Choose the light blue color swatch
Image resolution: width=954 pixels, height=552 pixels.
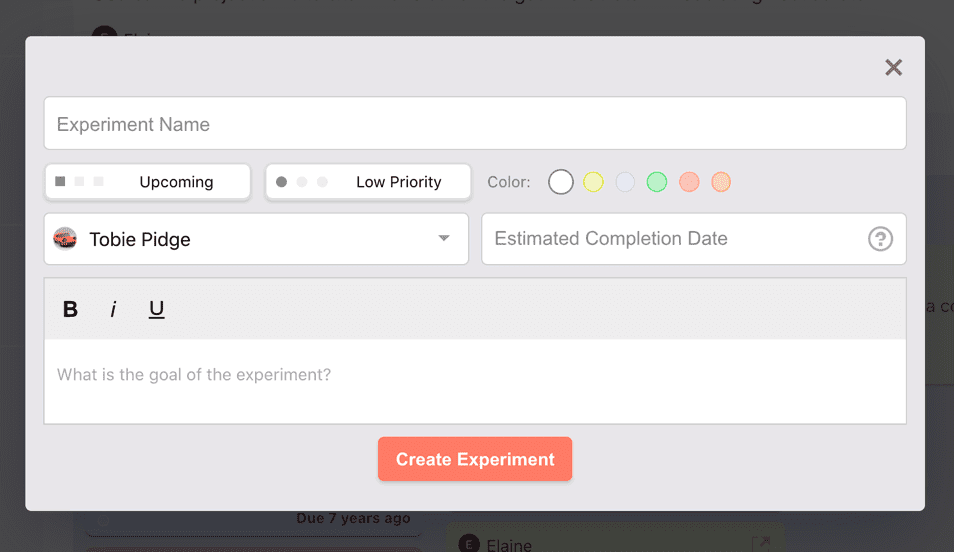tap(625, 182)
